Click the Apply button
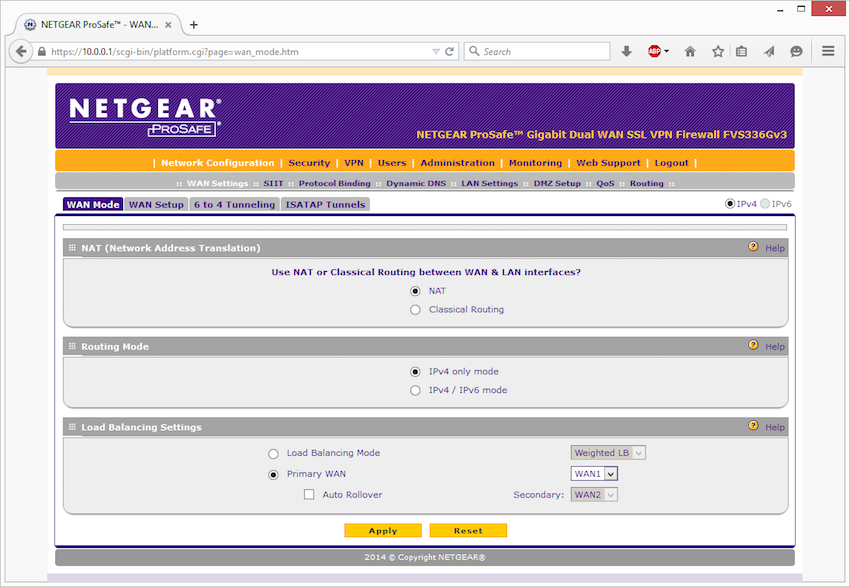Viewport: 850px width, 587px height. pyautogui.click(x=383, y=531)
